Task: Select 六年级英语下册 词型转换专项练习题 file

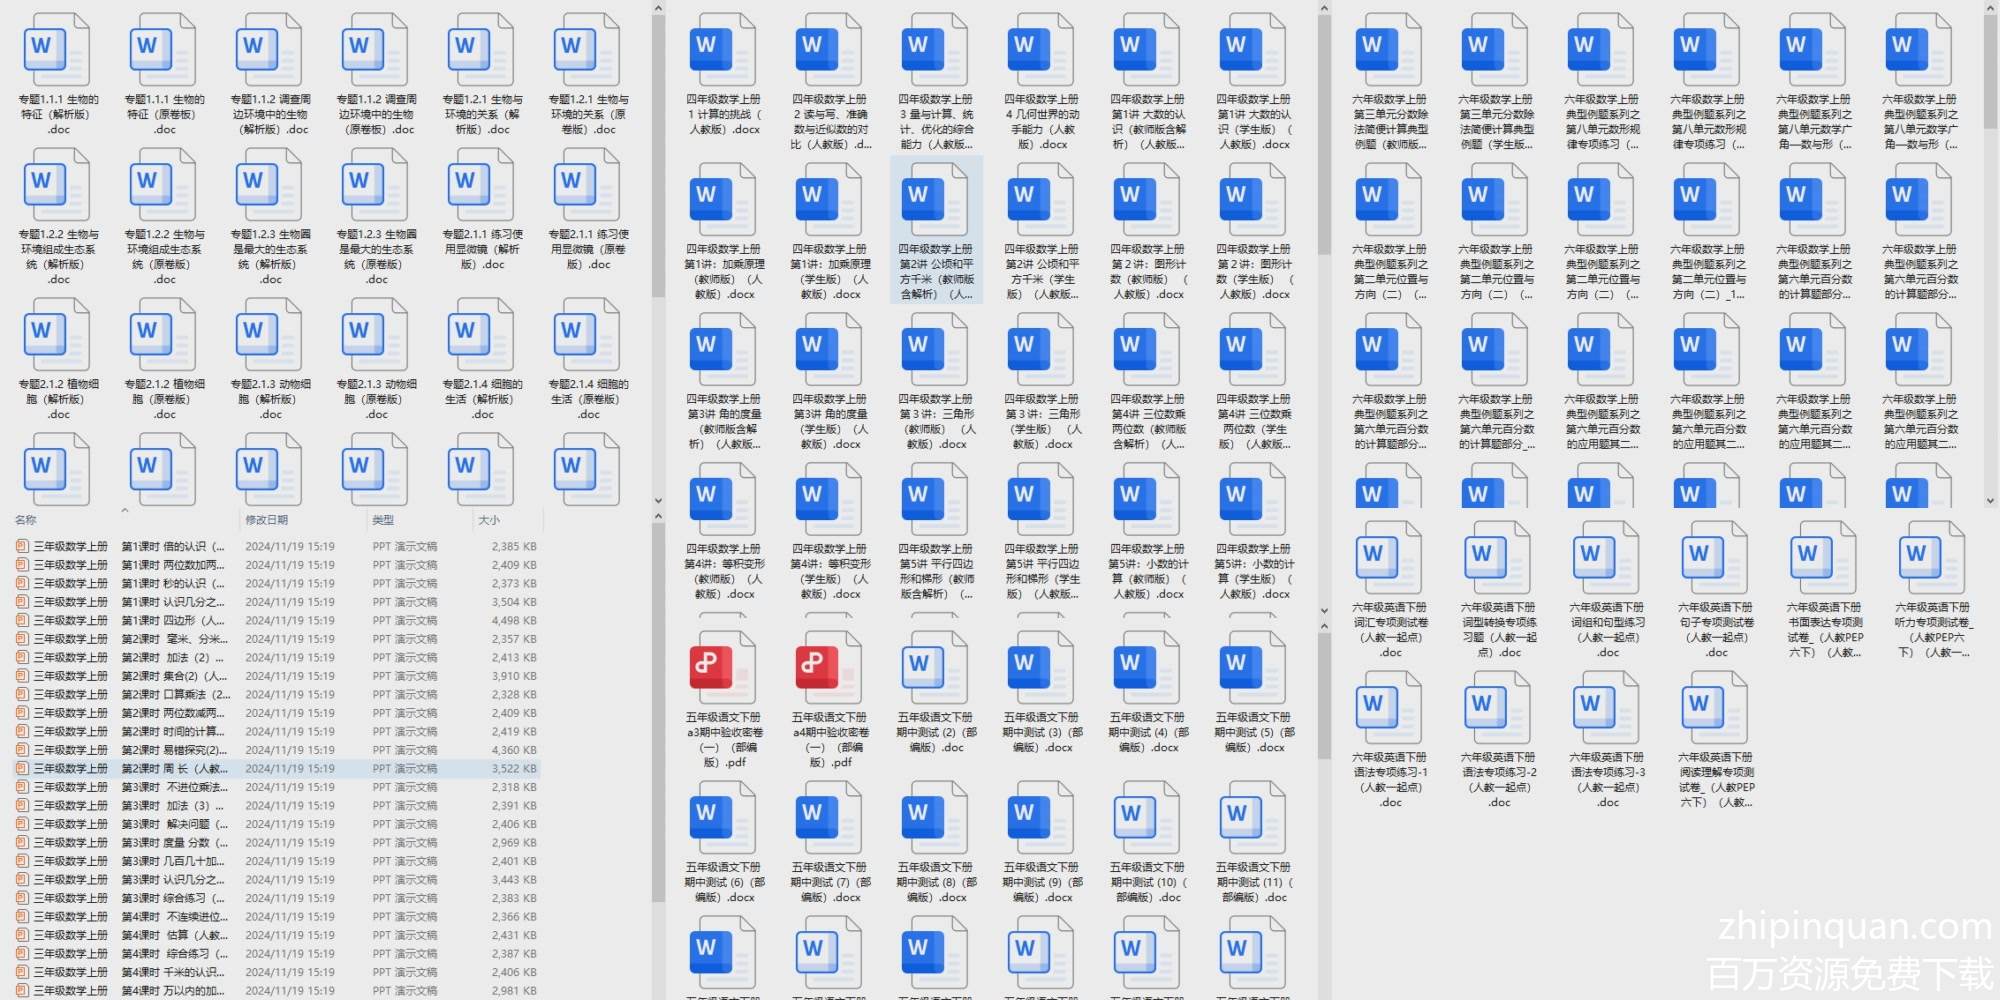Action: click(x=1499, y=590)
